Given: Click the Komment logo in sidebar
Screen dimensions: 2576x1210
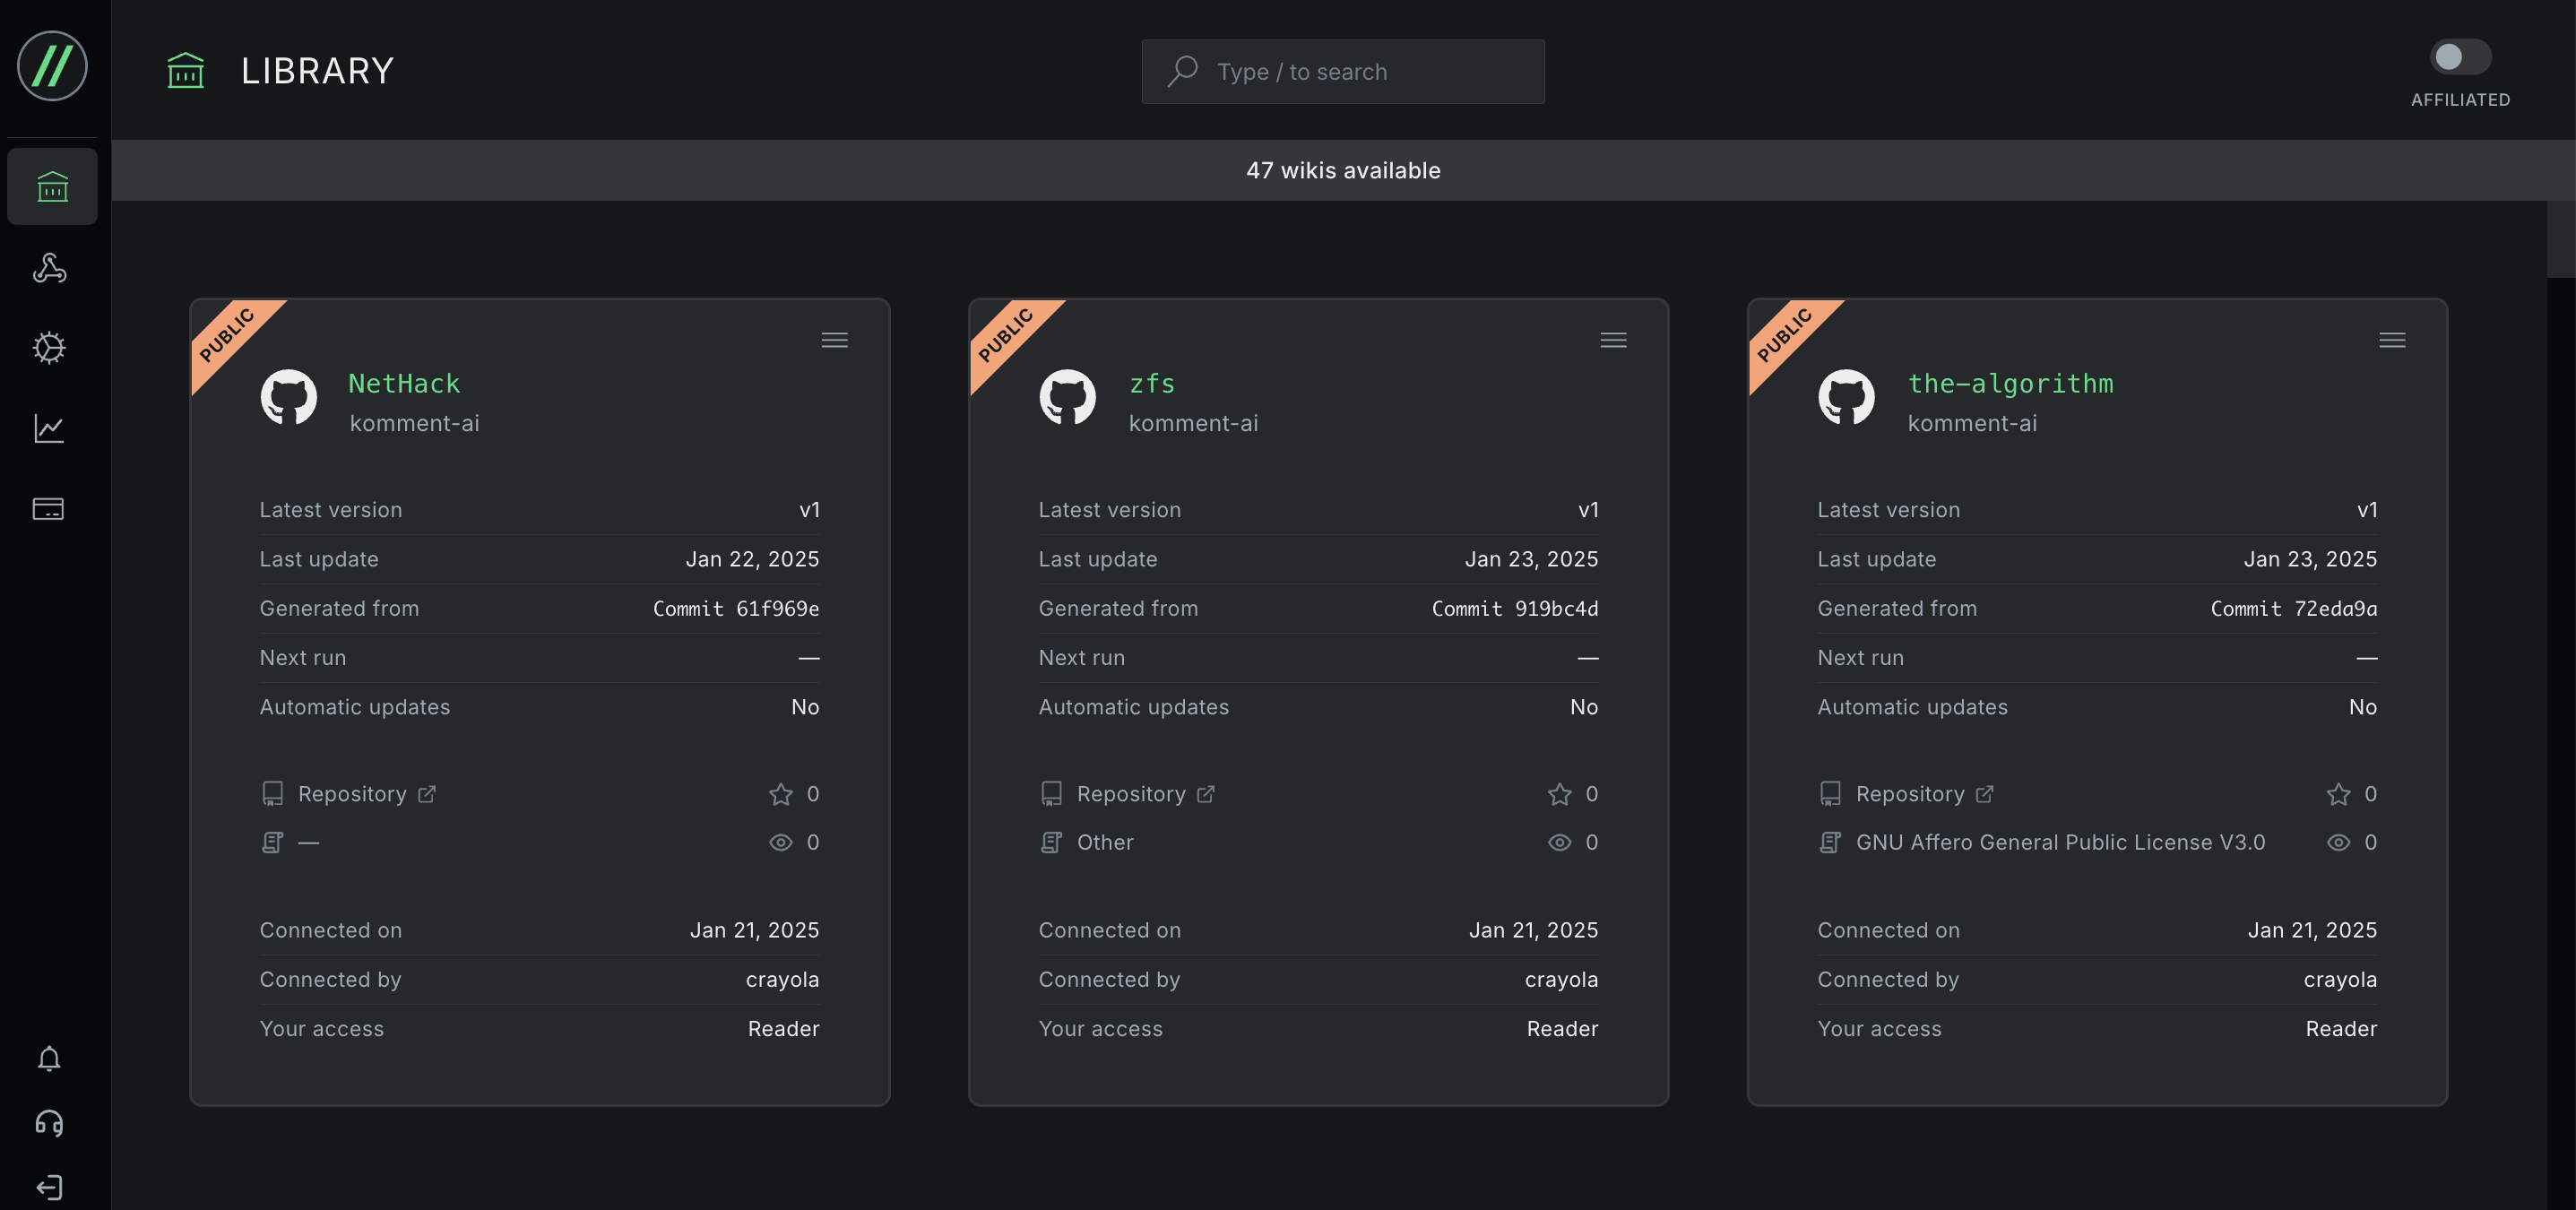Looking at the screenshot, I should 52,66.
